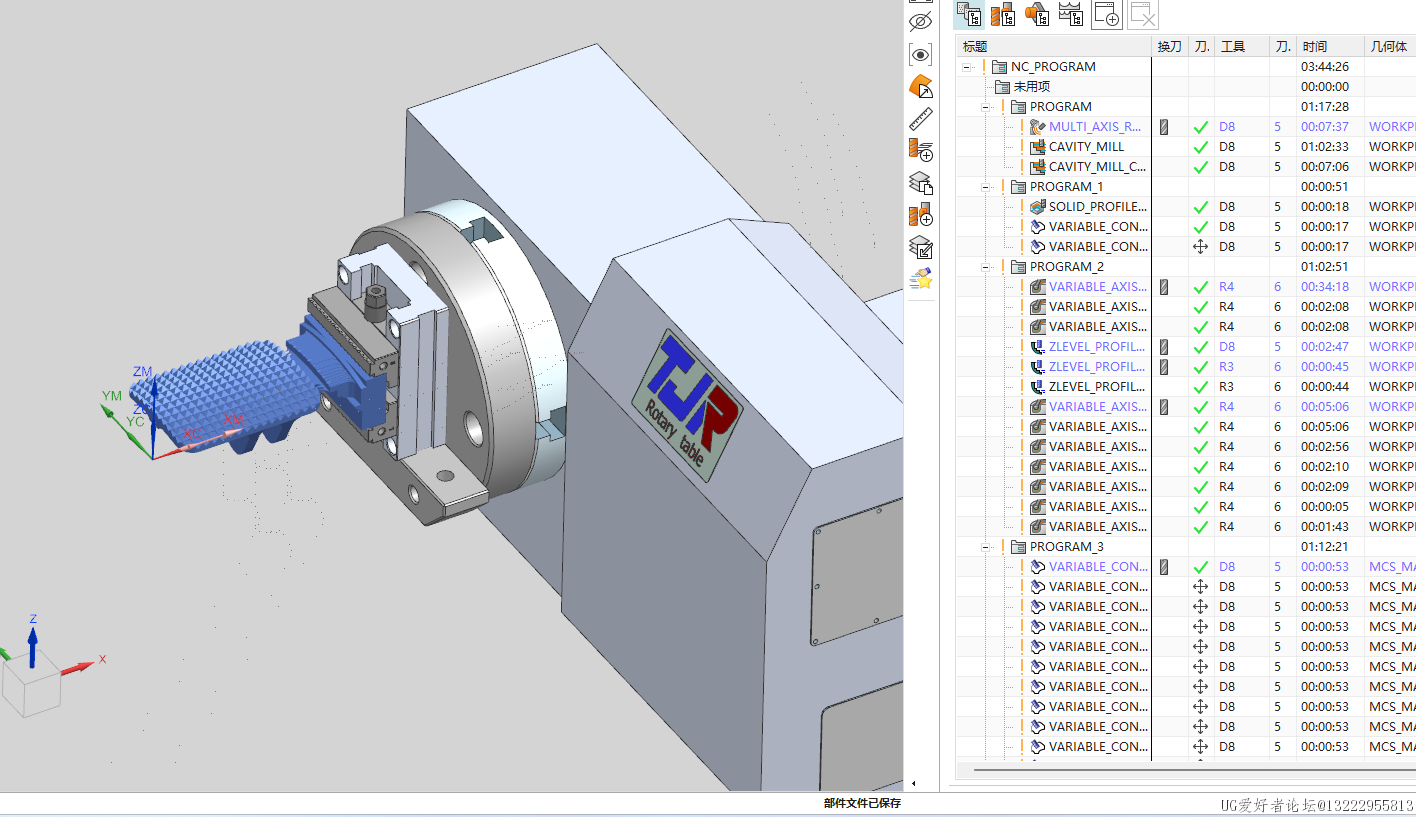Viewport: 1416px width, 817px height.
Task: Collapse the PROGRAM group
Action: (986, 107)
